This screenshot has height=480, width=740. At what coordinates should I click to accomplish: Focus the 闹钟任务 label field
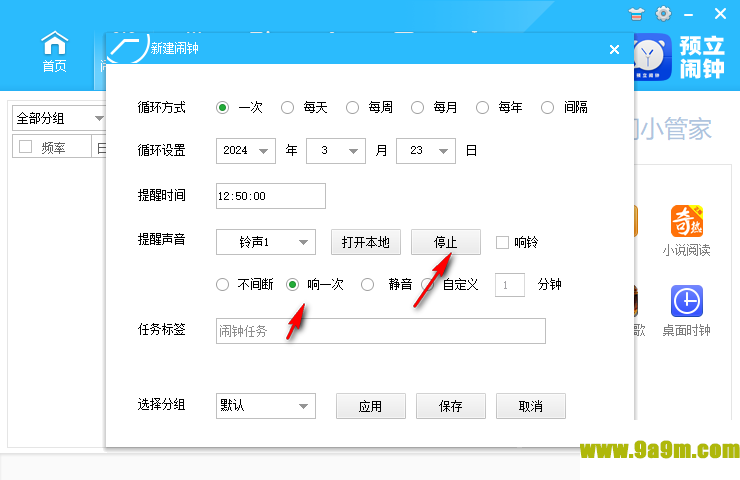coord(381,331)
